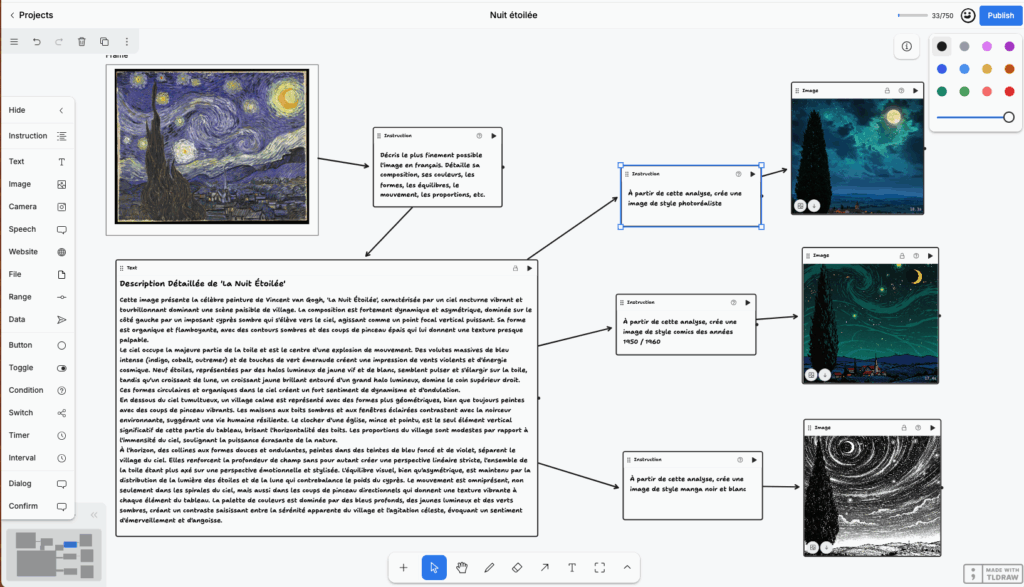Open the three-dot more options menu

[x=126, y=42]
